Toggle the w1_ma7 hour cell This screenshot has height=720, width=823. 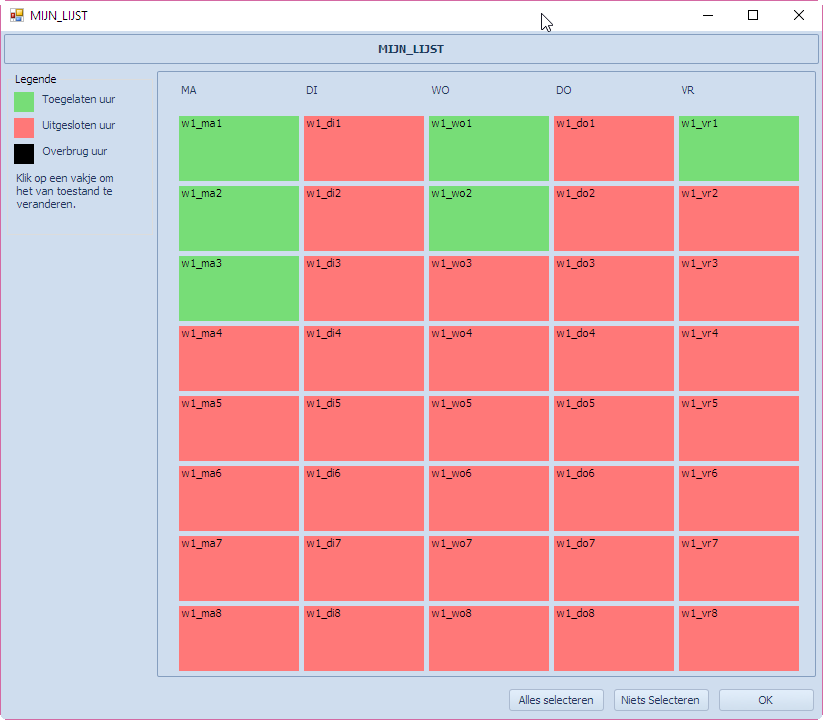pyautogui.click(x=239, y=568)
